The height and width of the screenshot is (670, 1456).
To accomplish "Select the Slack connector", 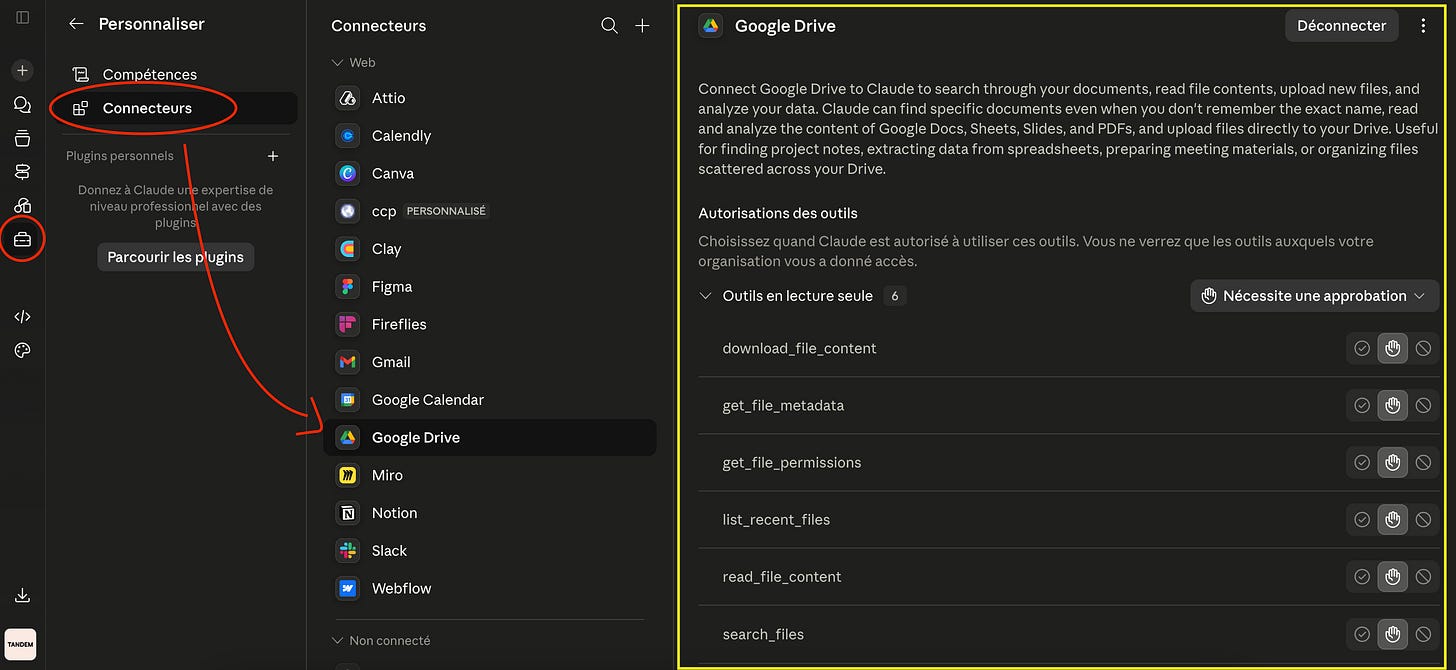I will (490, 551).
